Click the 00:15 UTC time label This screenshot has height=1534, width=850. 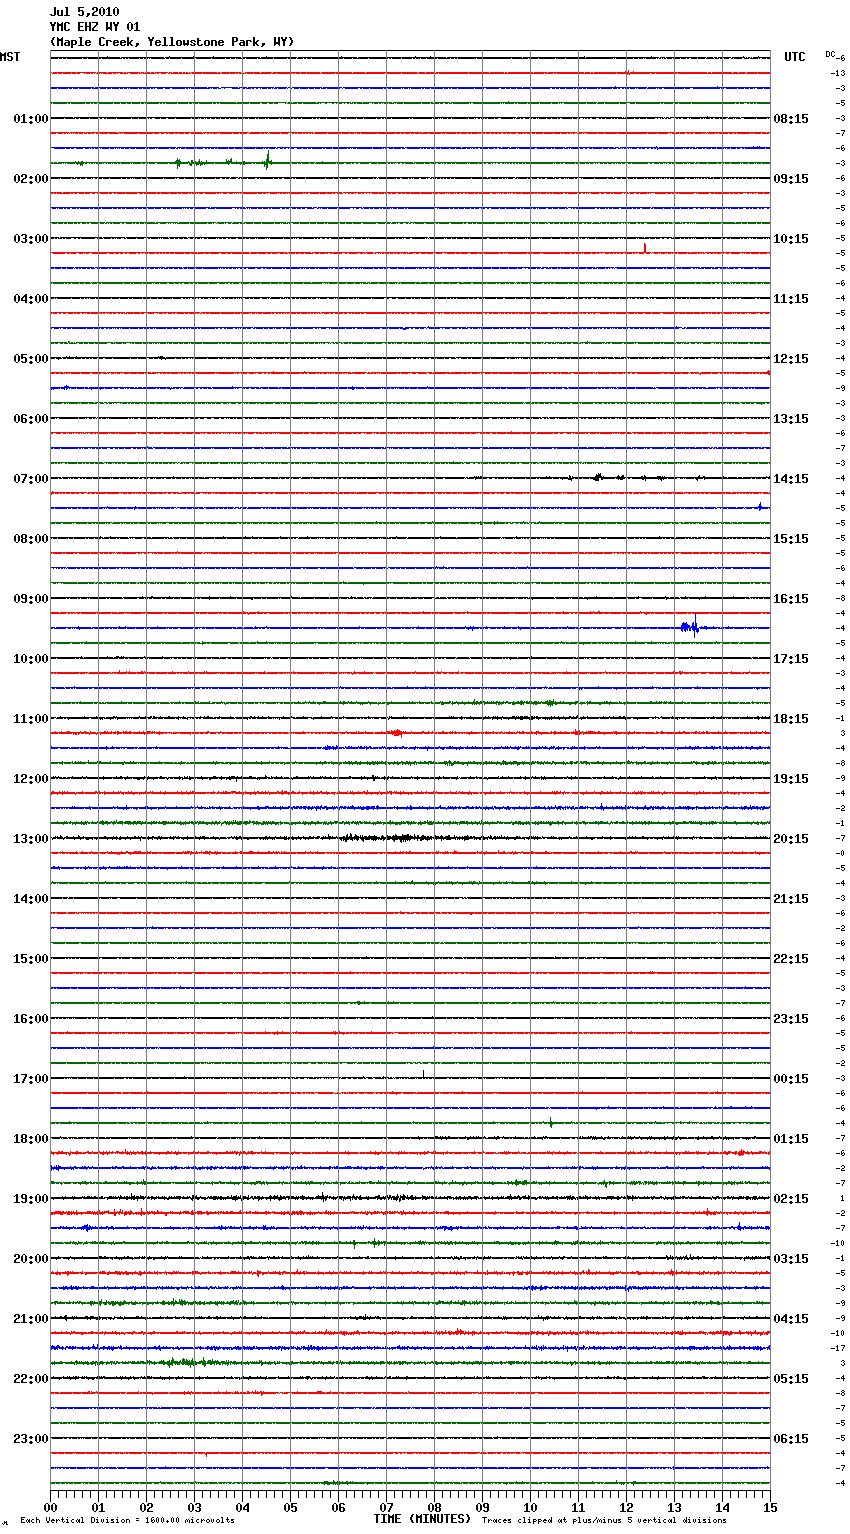[x=791, y=1079]
